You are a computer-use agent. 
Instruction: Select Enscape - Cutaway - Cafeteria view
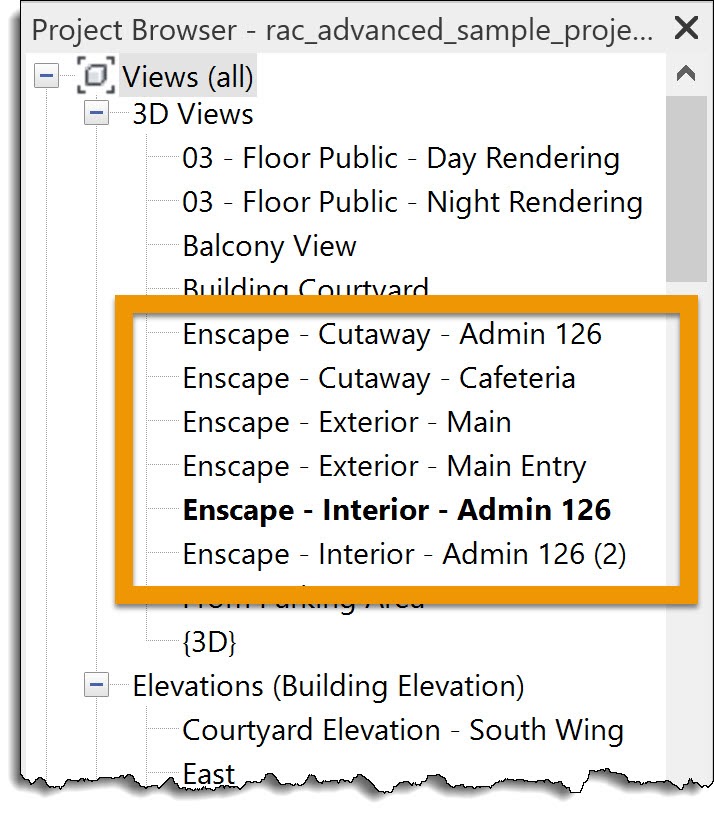[x=378, y=378]
